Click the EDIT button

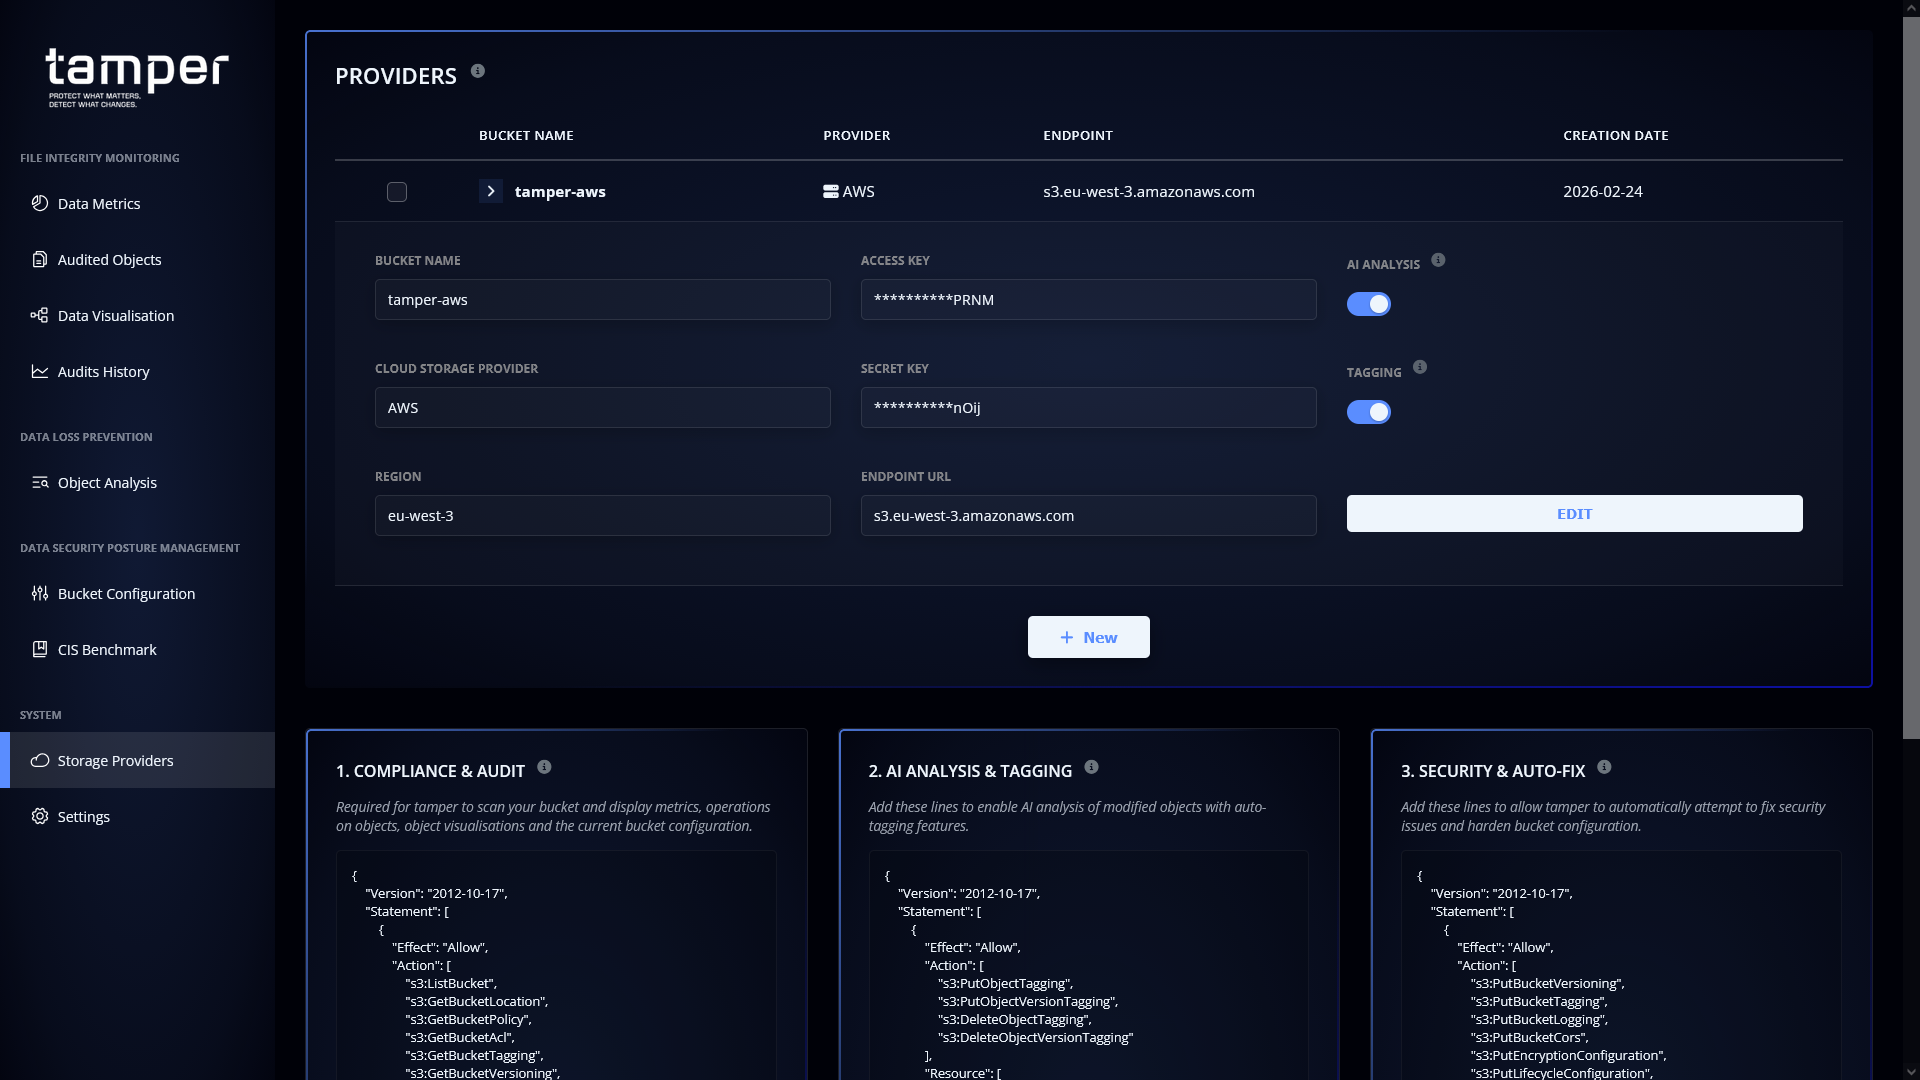click(x=1574, y=513)
